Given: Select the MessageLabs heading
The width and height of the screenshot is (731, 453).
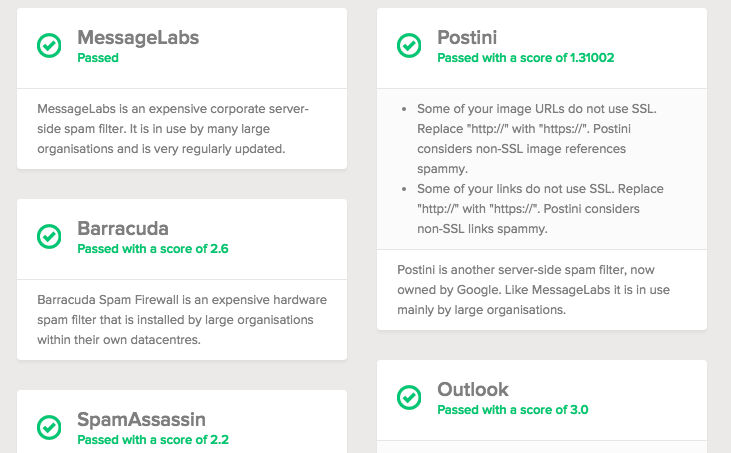Looking at the screenshot, I should click(x=138, y=37).
